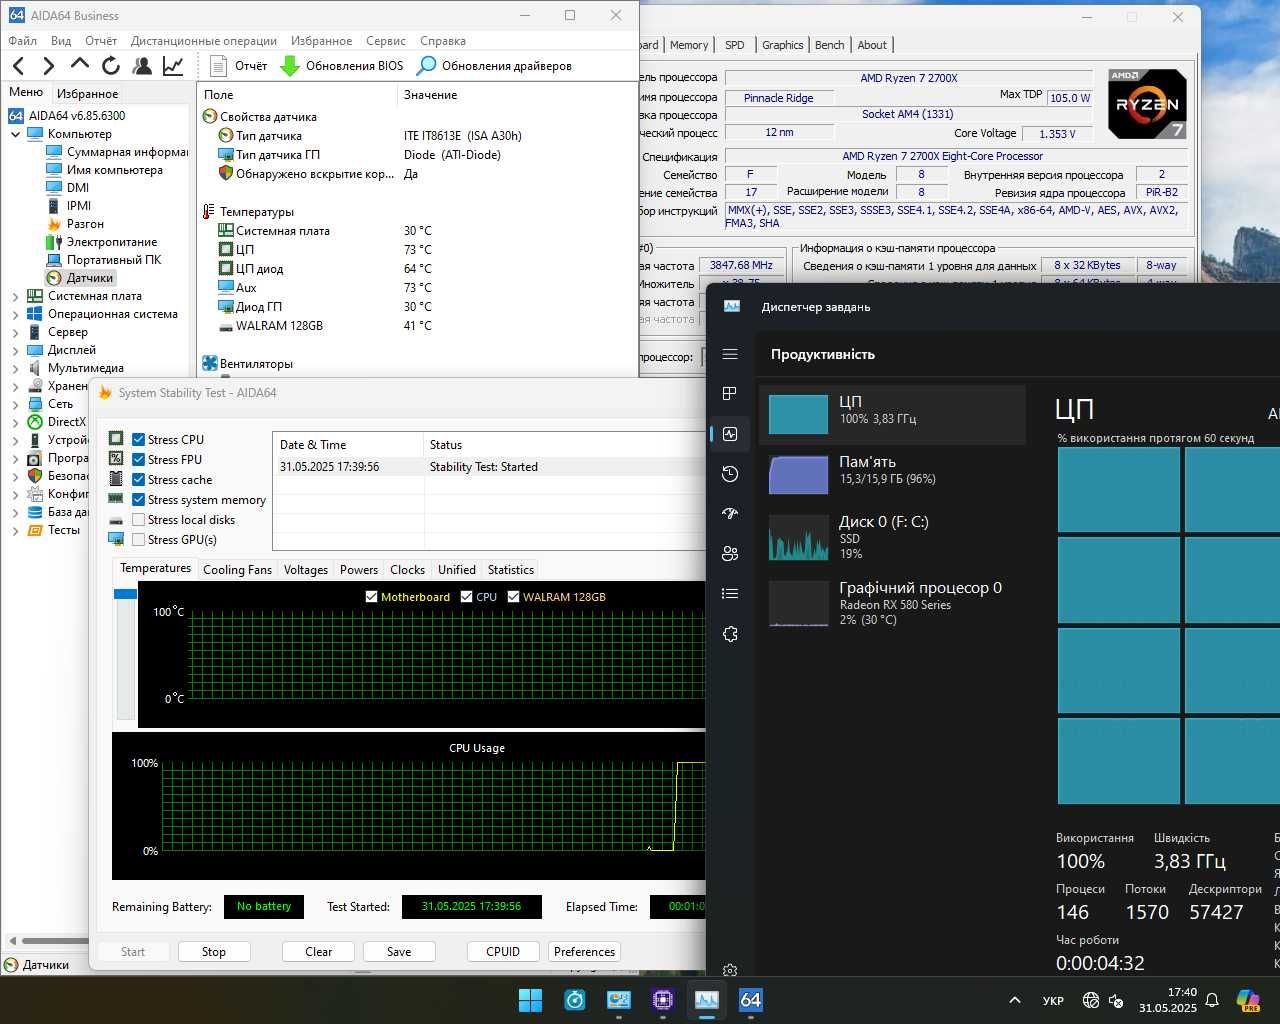Open Task Manager hamburger menu
1280x1024 pixels.
(x=730, y=354)
